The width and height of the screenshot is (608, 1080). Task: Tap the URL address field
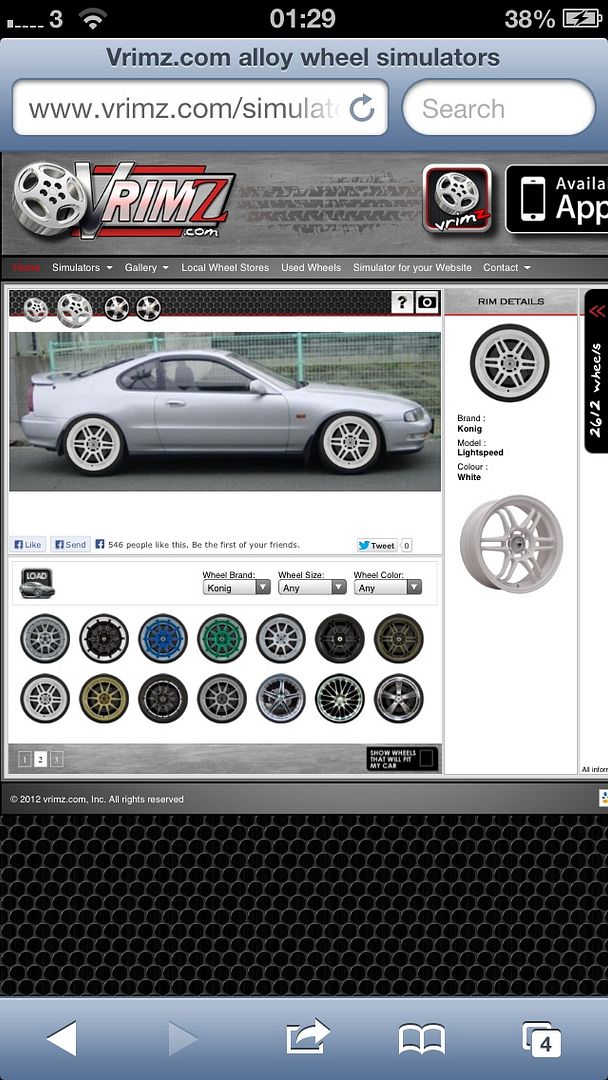pos(200,108)
